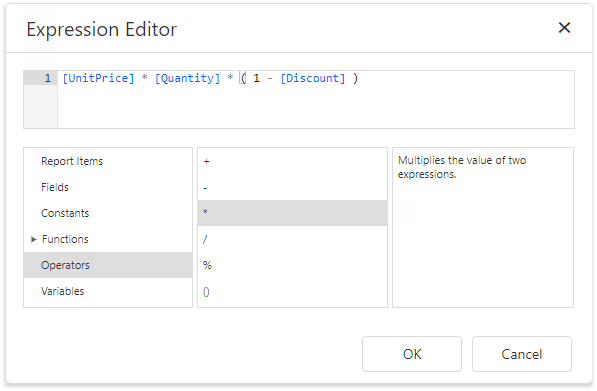Expand the Functions category arrow
This screenshot has height=391, width=597.
(34, 239)
